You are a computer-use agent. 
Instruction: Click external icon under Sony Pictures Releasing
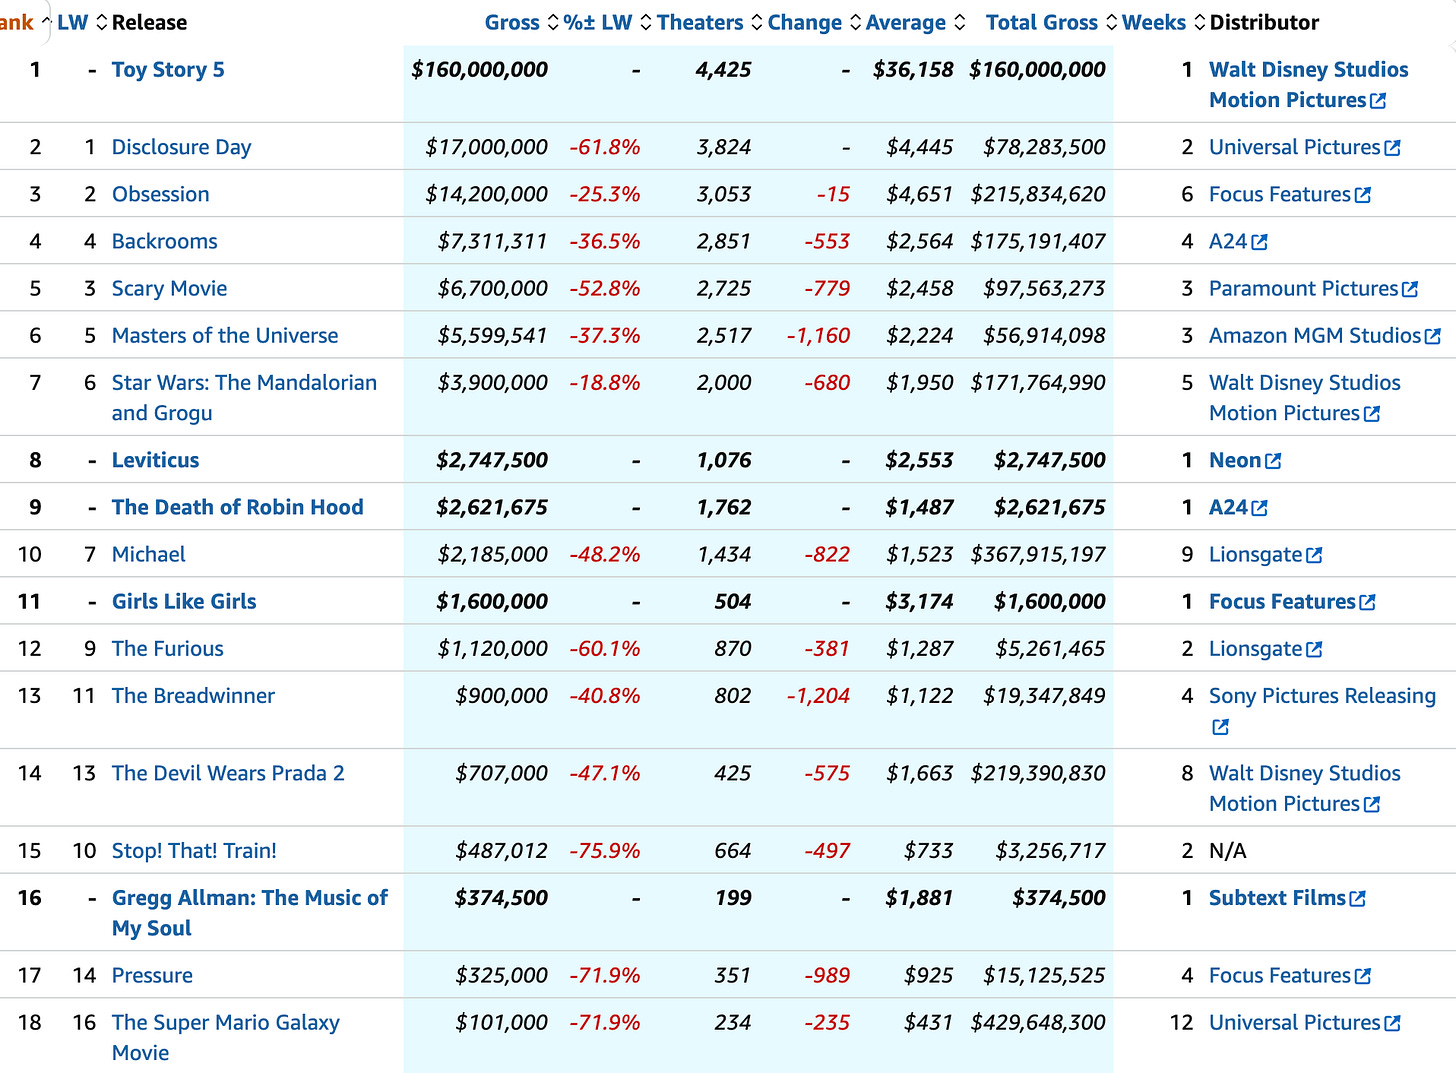[1220, 727]
